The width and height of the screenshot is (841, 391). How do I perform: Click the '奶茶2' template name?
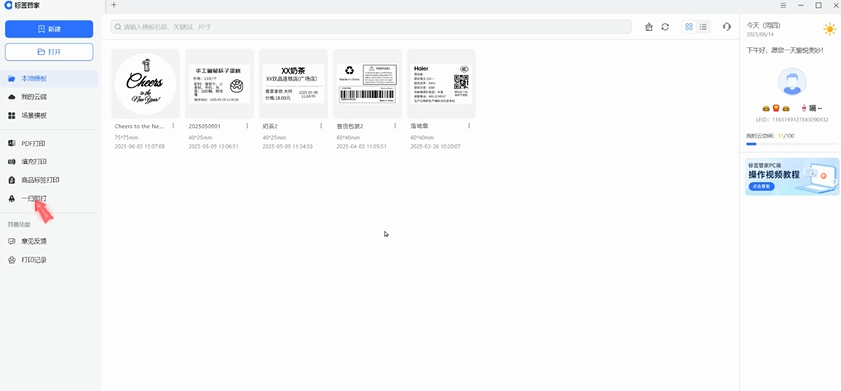pos(270,126)
